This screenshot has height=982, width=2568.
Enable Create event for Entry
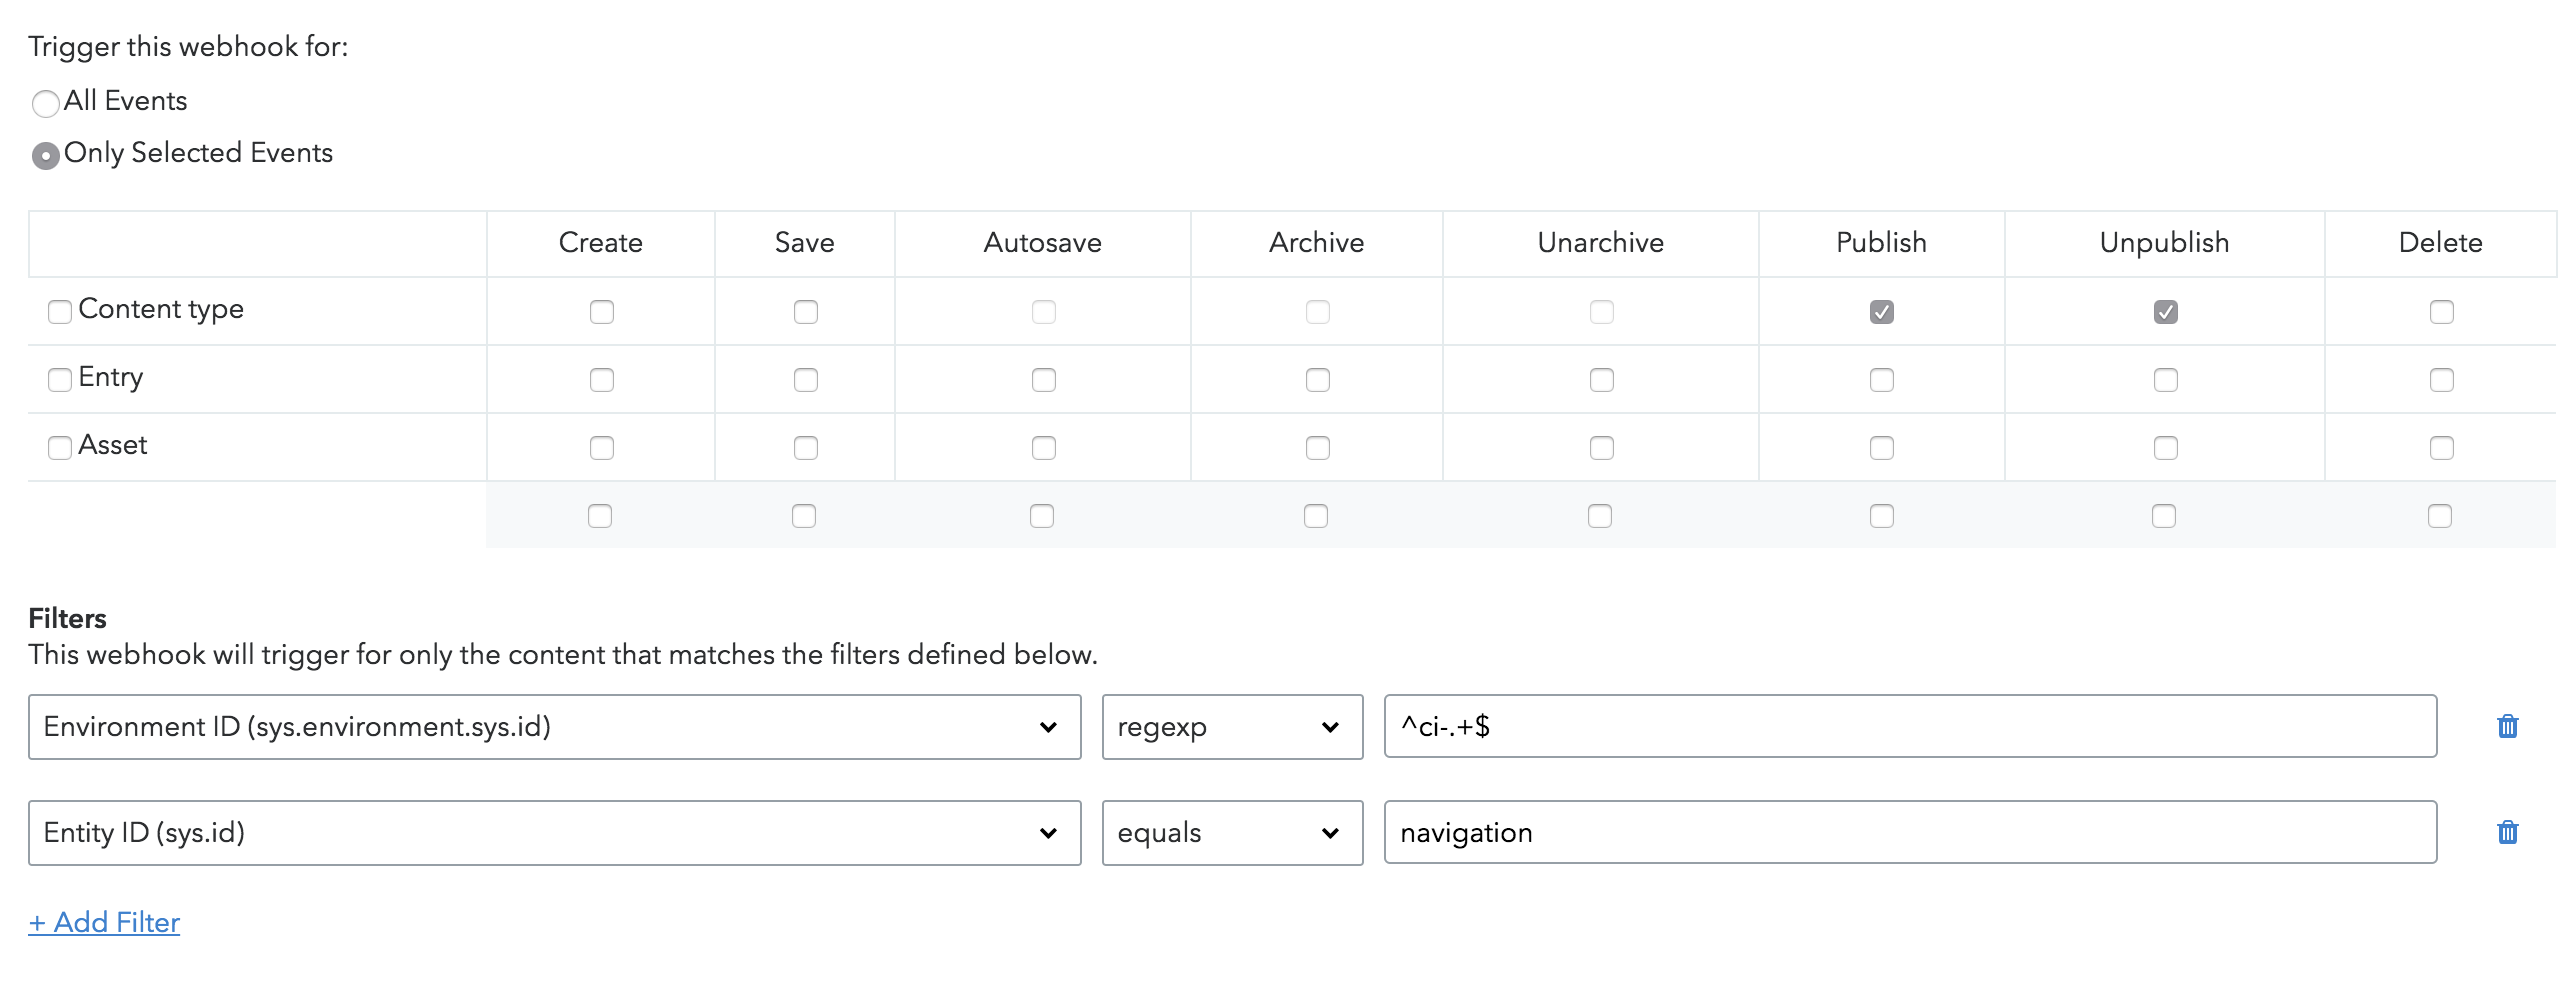pos(601,380)
